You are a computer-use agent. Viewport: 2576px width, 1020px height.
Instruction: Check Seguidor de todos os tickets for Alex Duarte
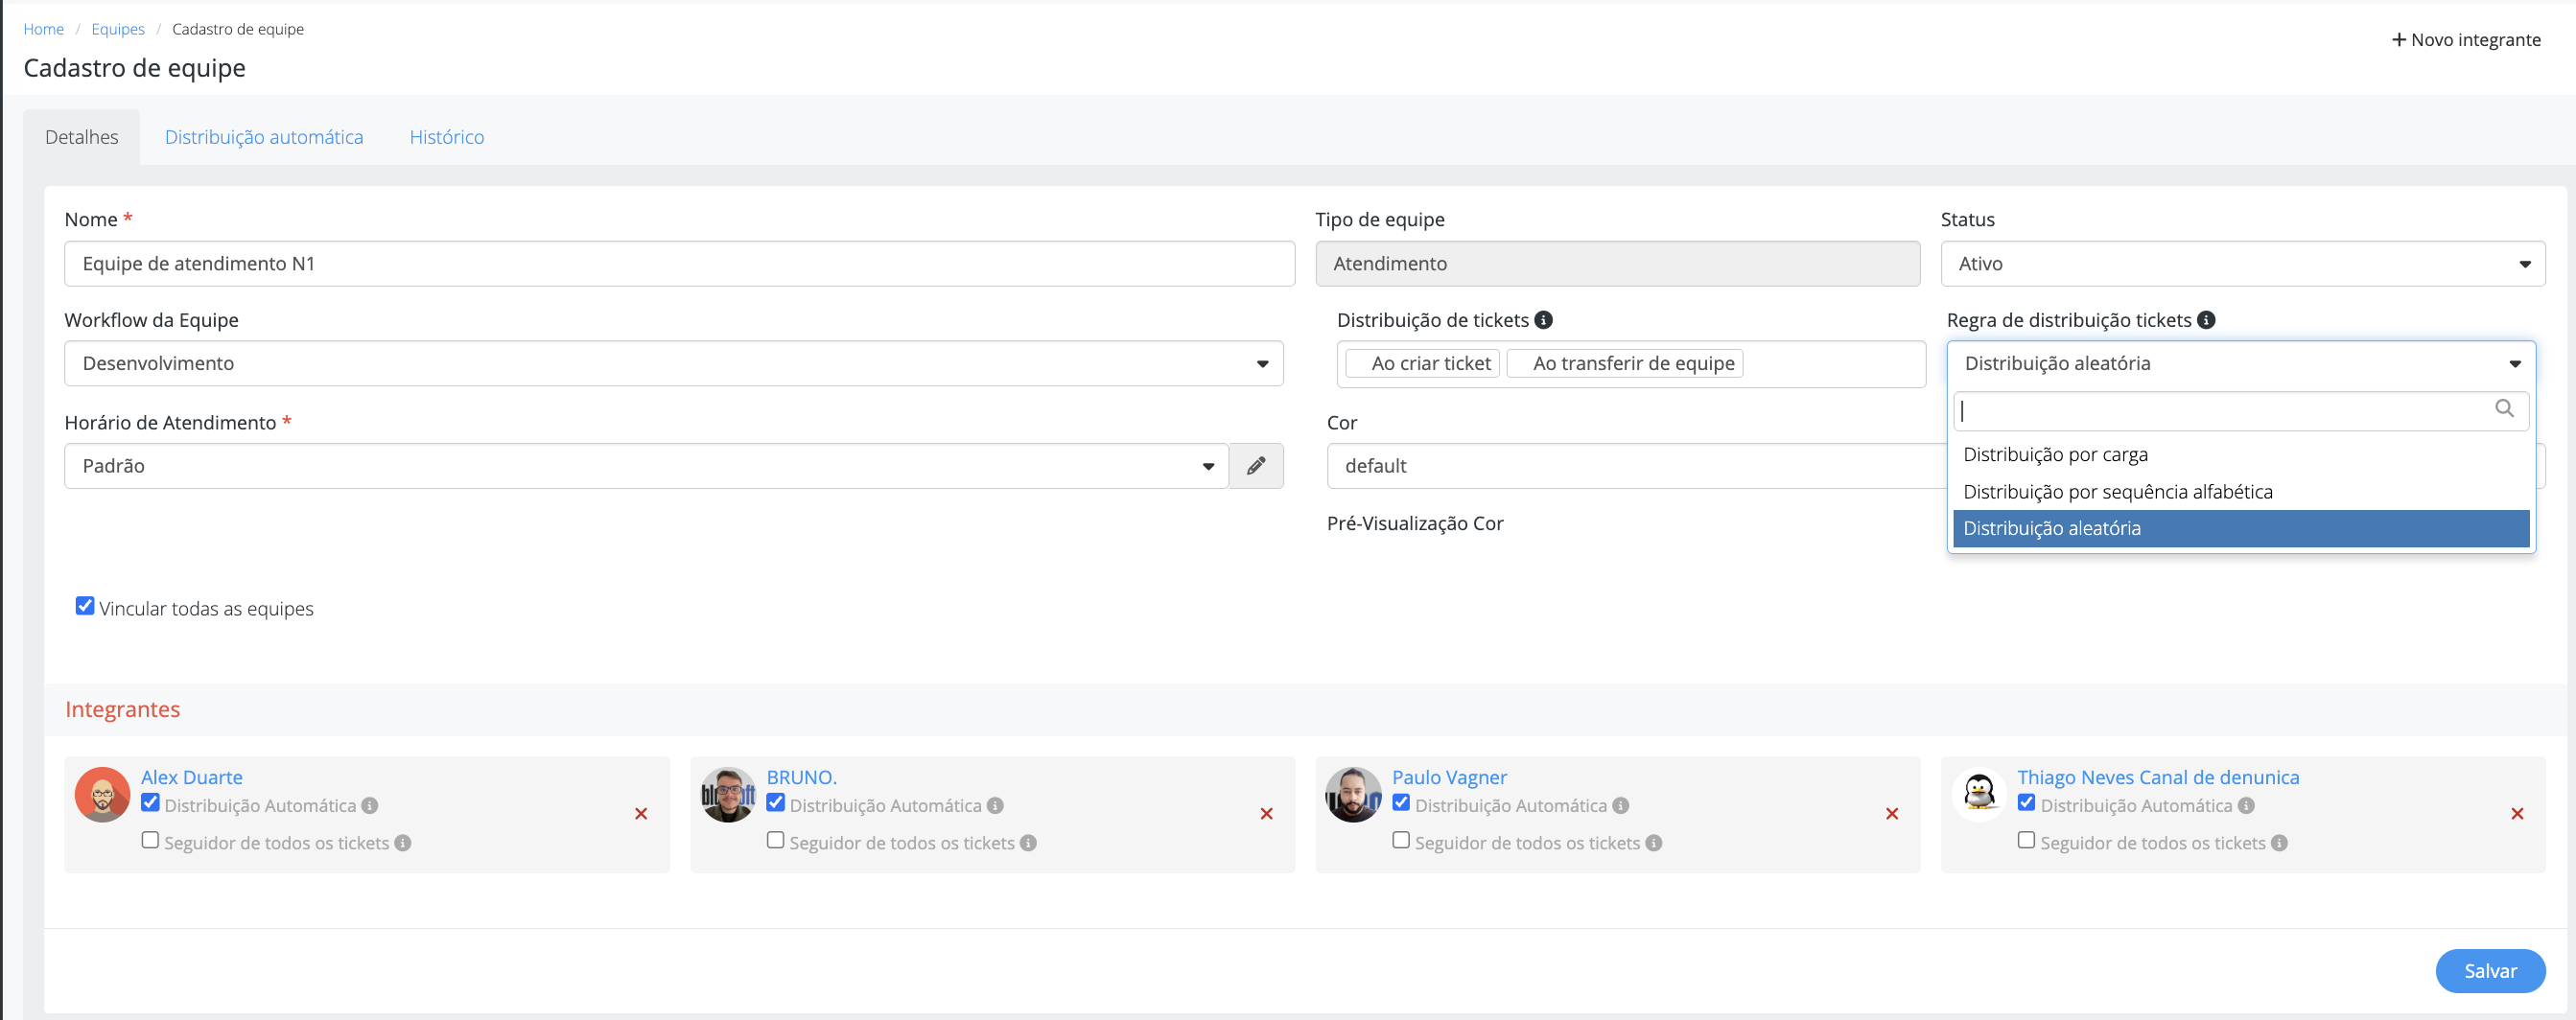pos(150,840)
